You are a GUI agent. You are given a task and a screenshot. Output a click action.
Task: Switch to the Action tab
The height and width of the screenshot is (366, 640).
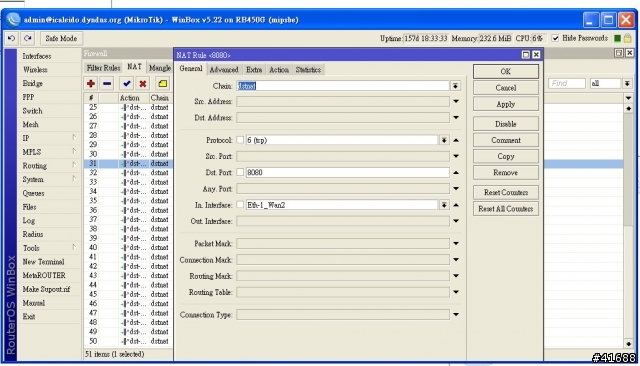[279, 70]
